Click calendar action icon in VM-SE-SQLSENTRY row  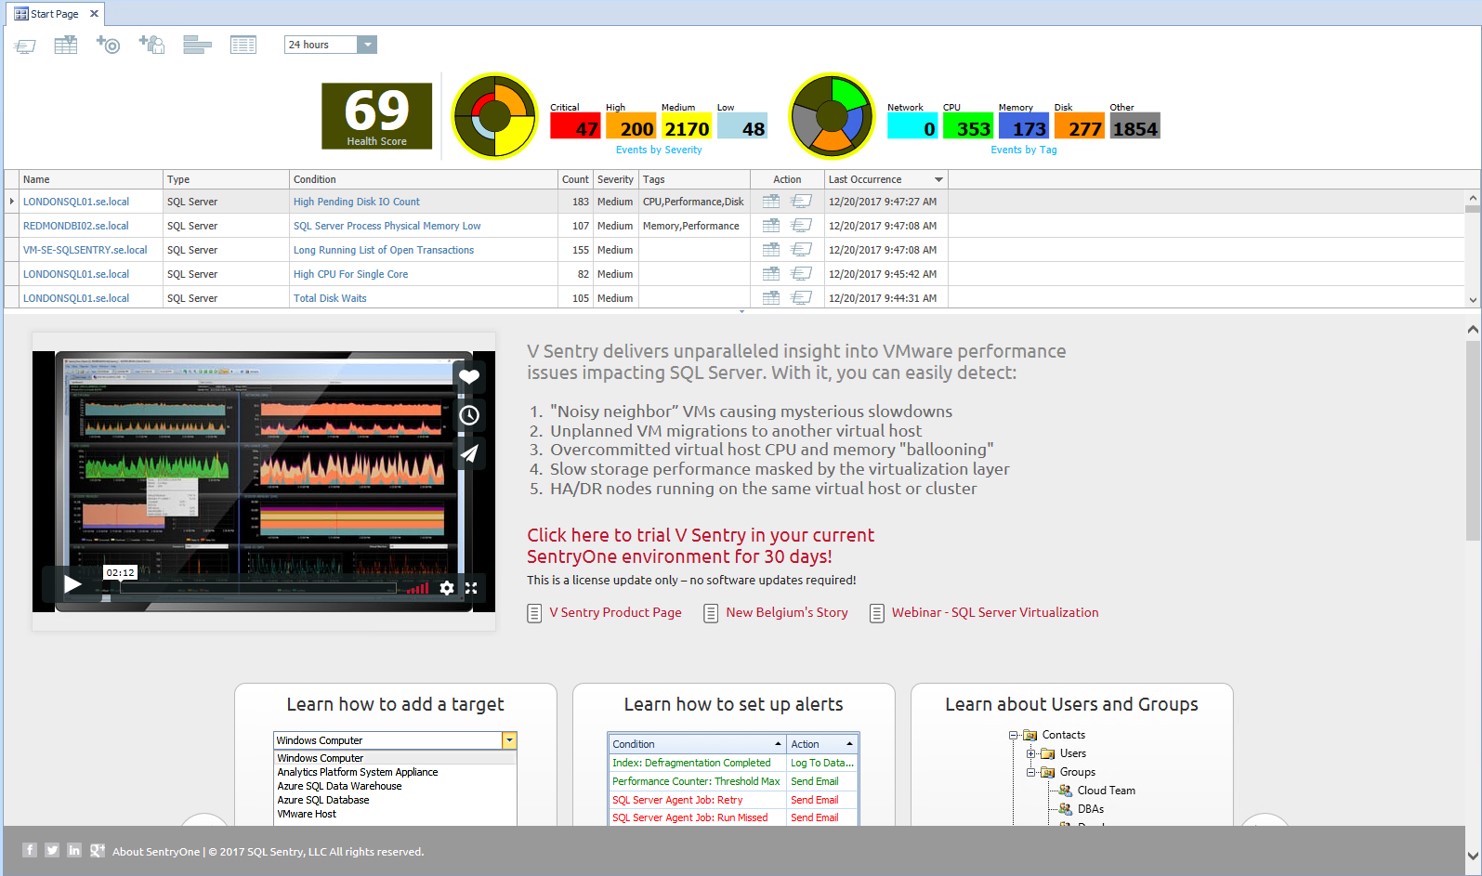771,249
